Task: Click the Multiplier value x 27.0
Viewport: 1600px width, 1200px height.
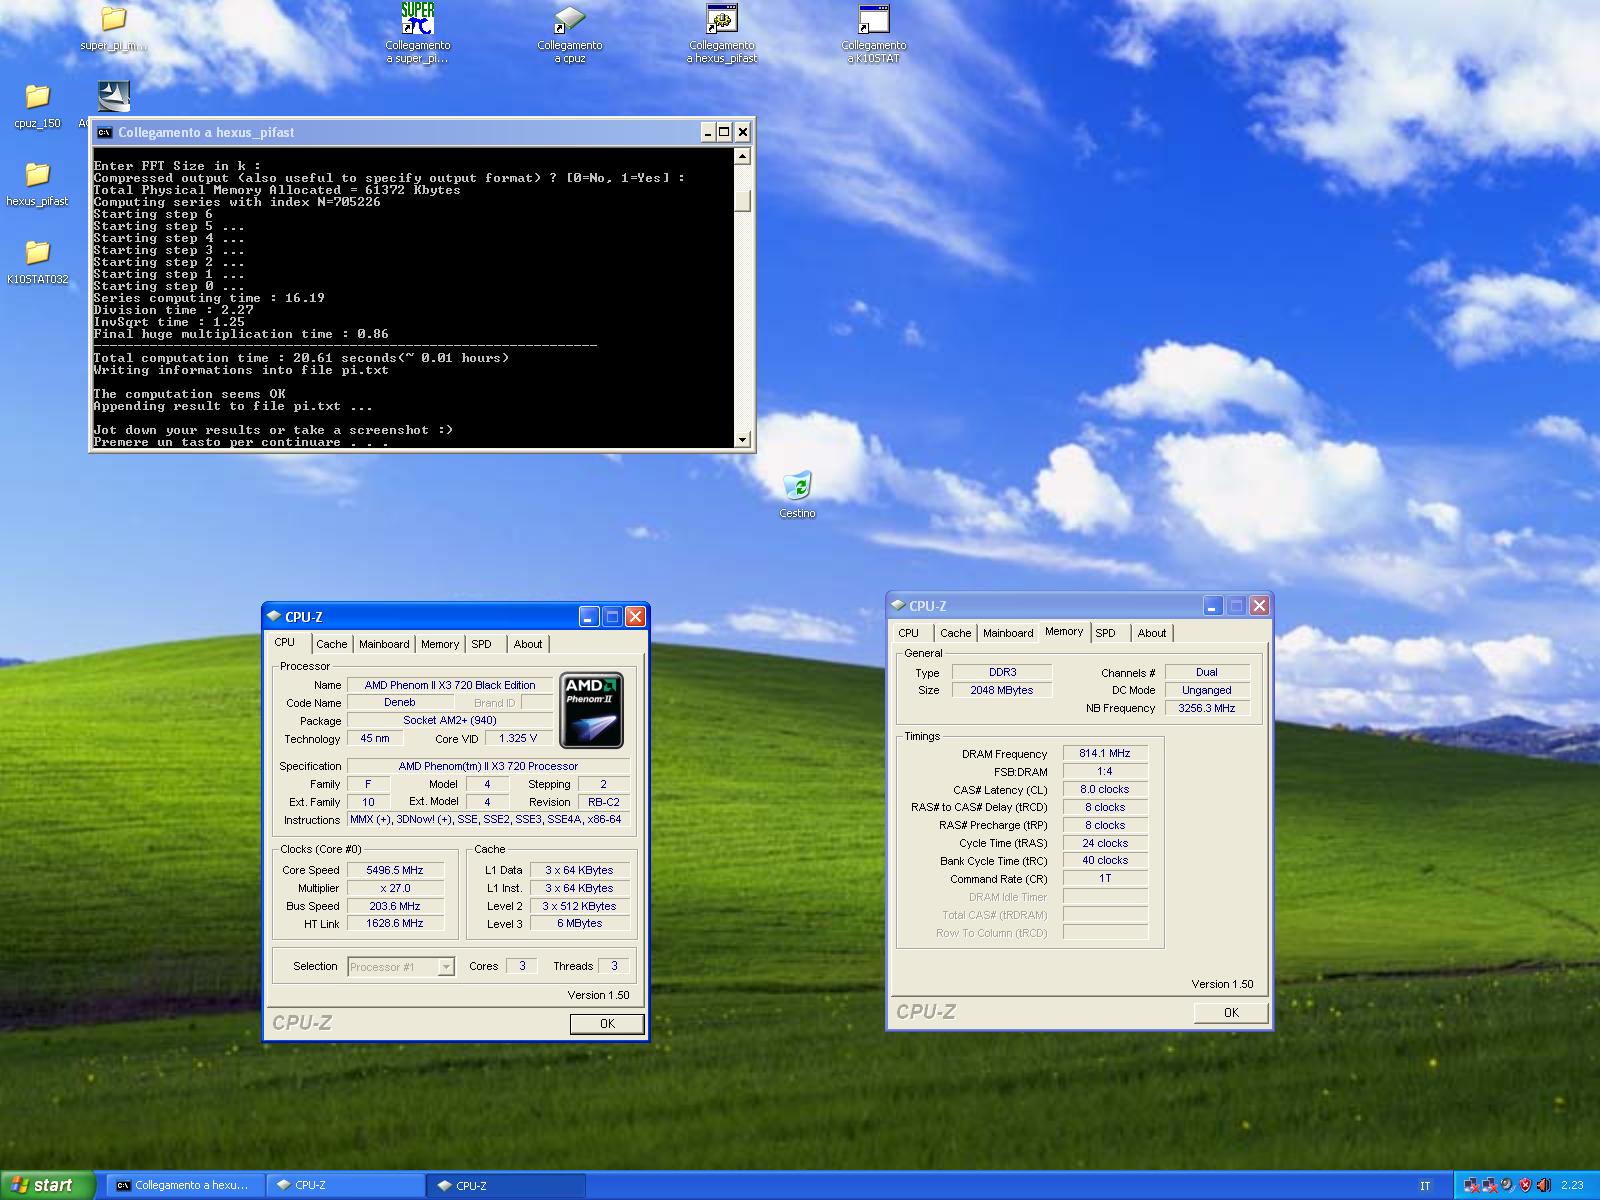Action: 395,888
